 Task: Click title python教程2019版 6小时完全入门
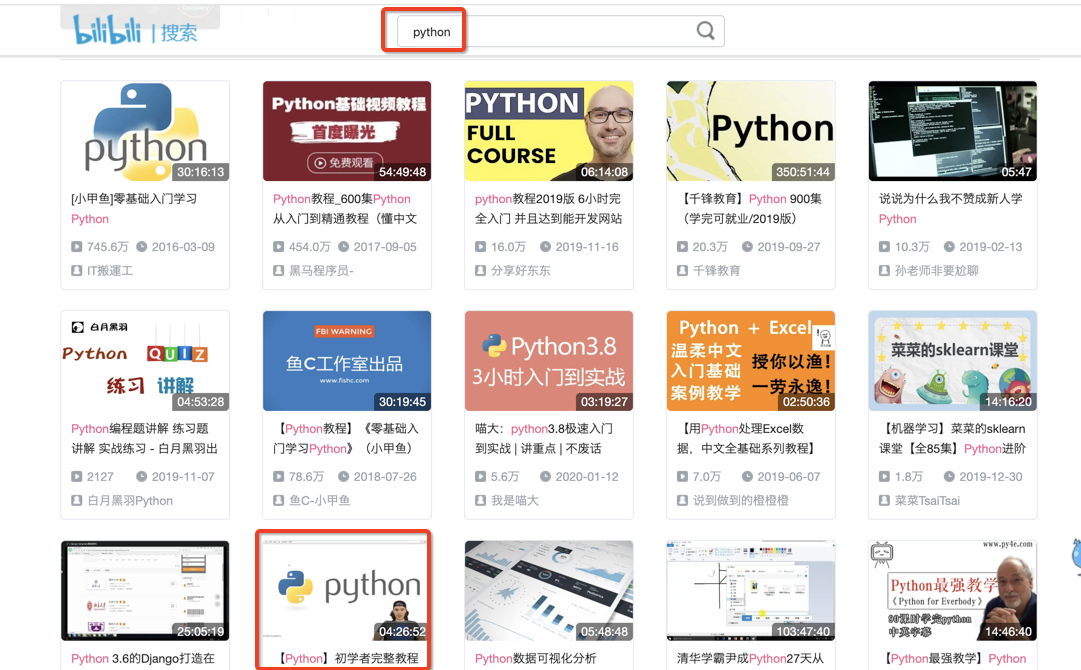[x=548, y=209]
